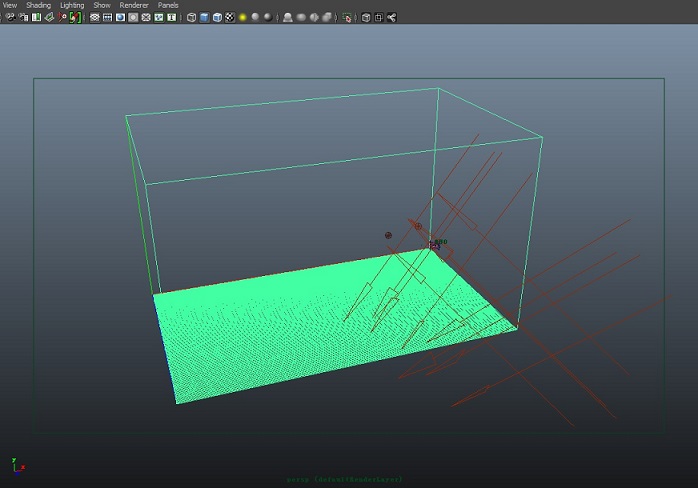The height and width of the screenshot is (488, 698).
Task: Click the crop-square toolbar icon
Action: coord(379,17)
